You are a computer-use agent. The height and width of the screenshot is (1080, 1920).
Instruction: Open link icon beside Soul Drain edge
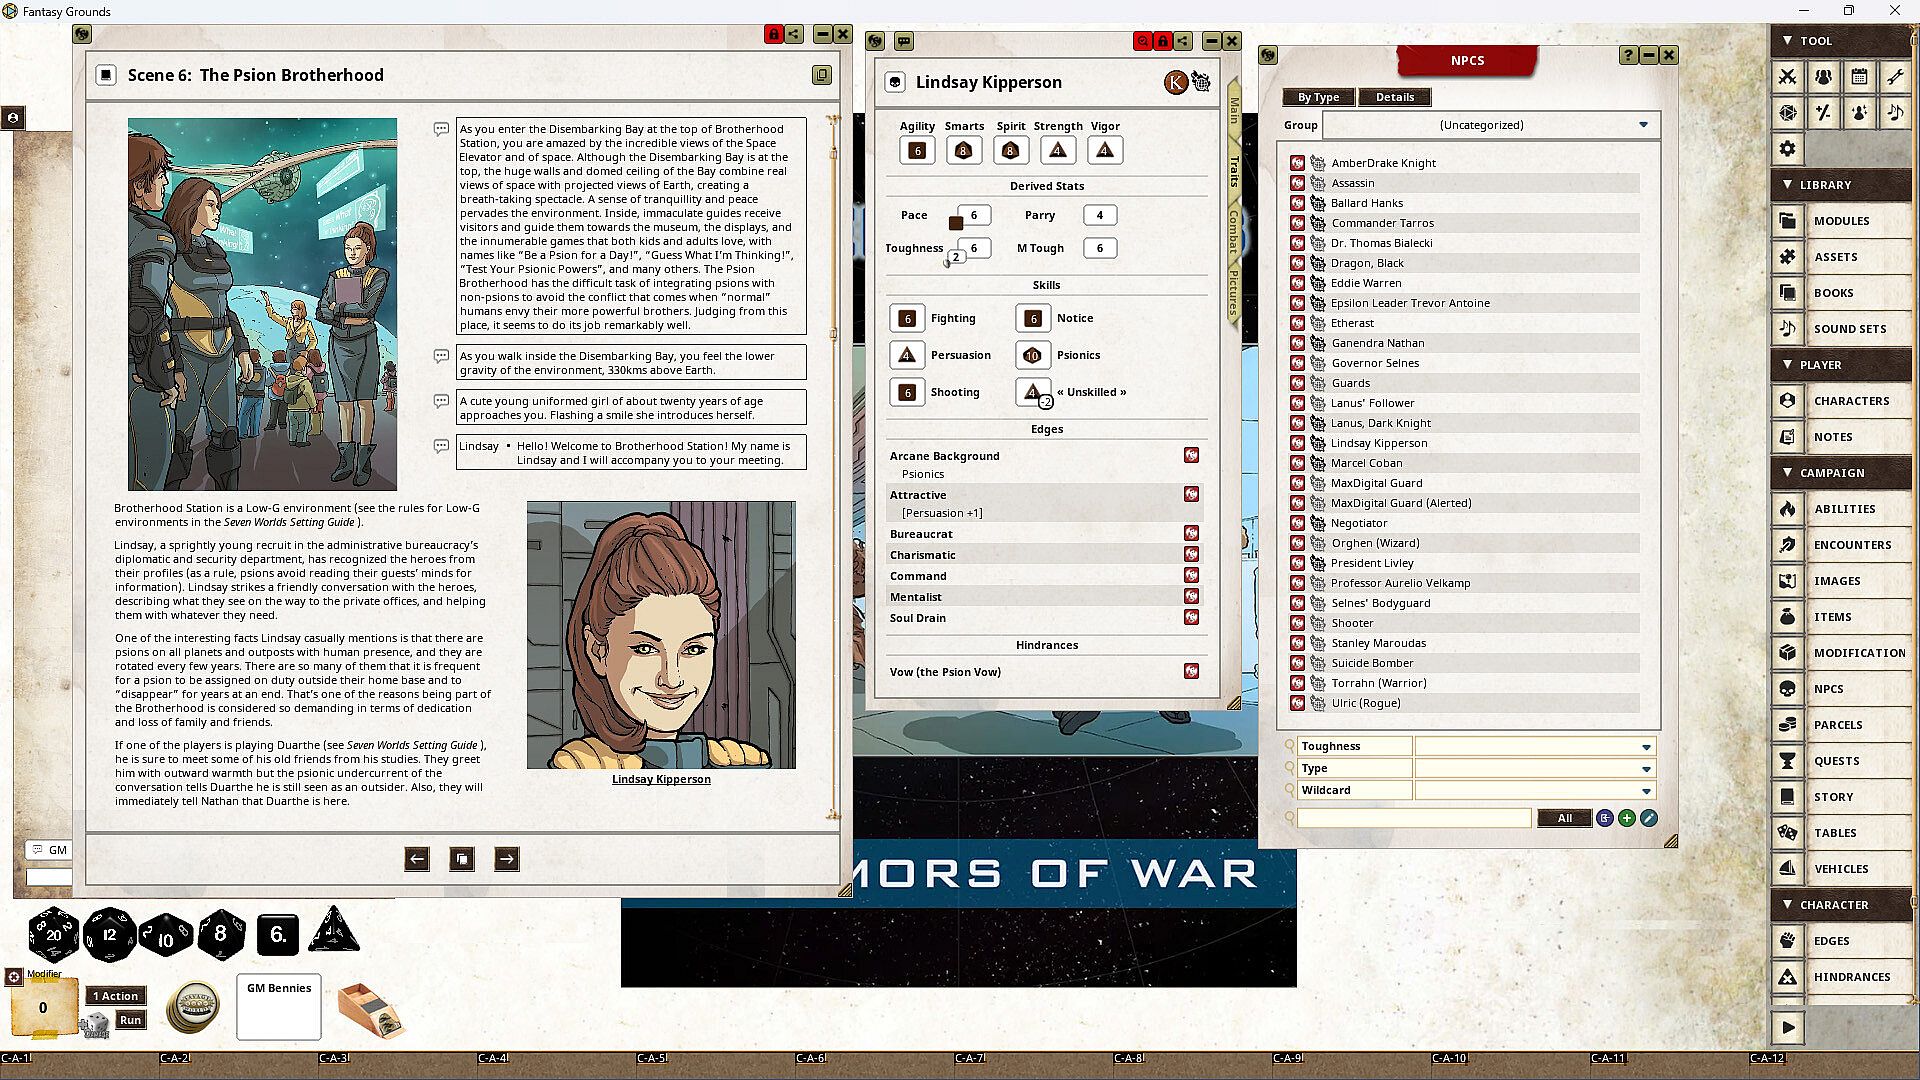click(1191, 618)
